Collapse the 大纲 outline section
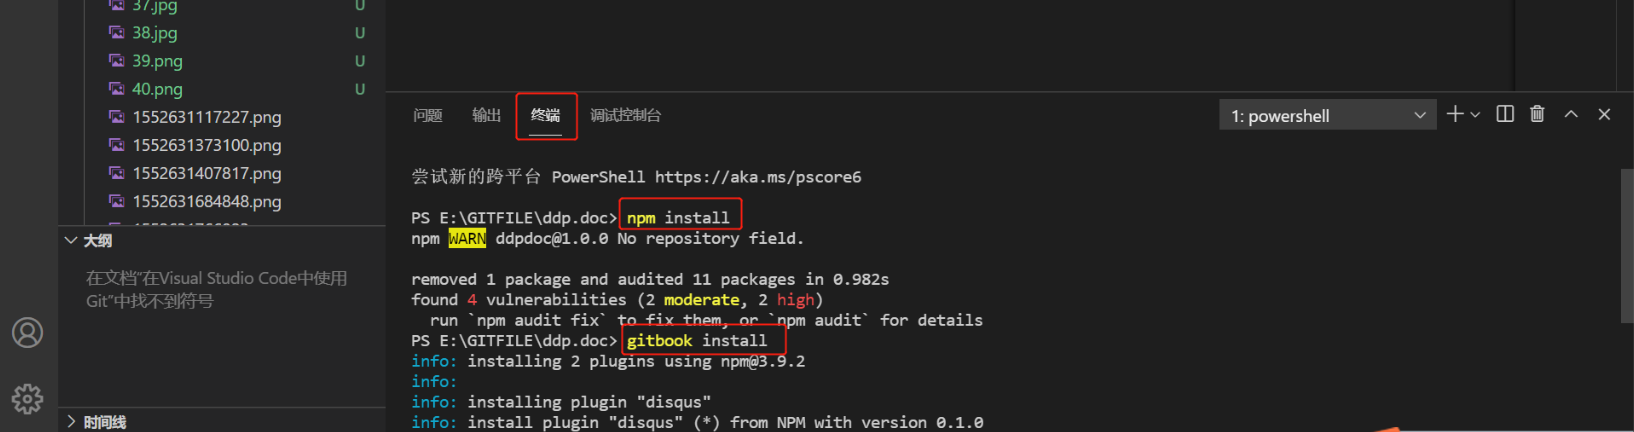The image size is (1634, 432). click(71, 240)
